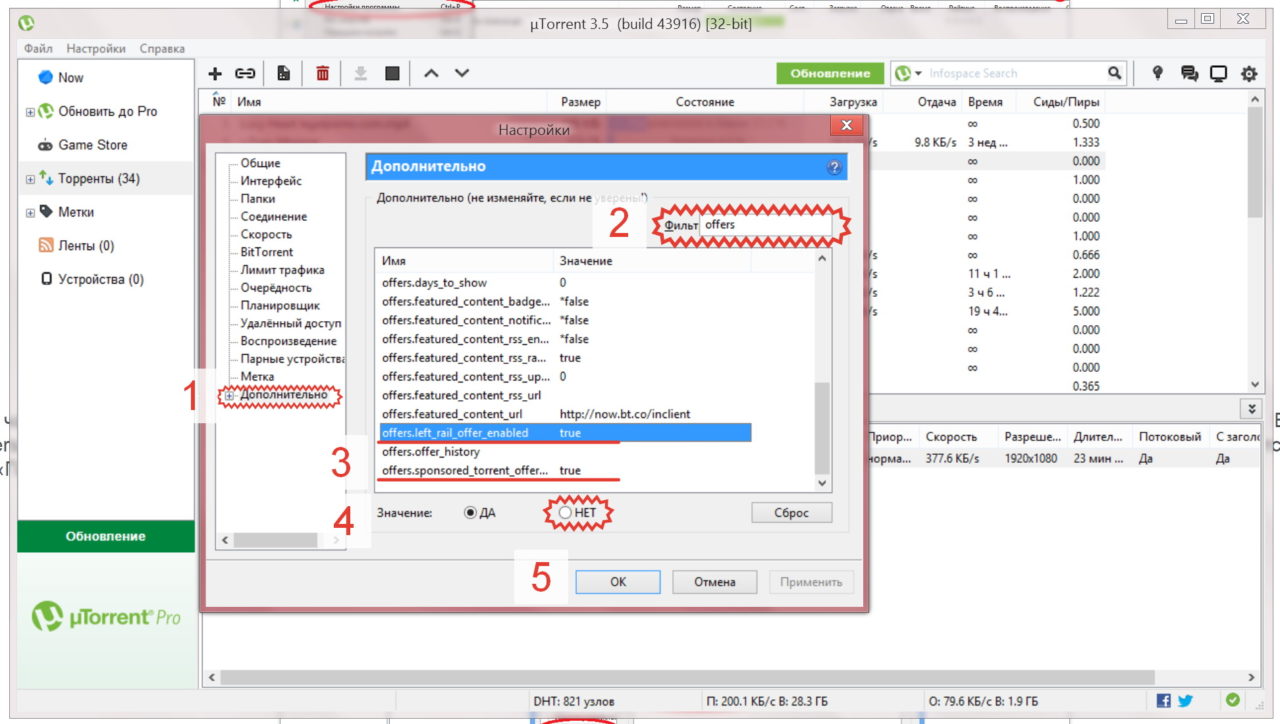This screenshot has width=1280, height=724.
Task: Open the chat bubbles icon
Action: (1189, 73)
